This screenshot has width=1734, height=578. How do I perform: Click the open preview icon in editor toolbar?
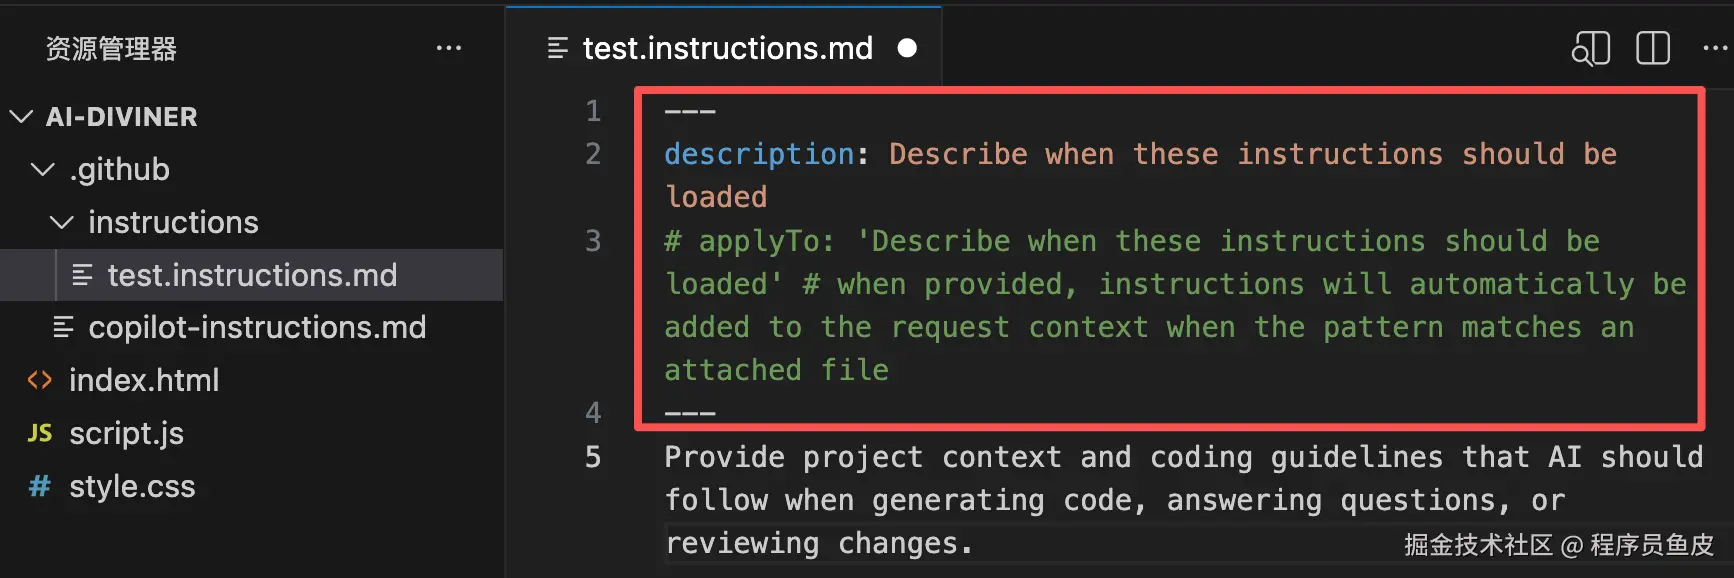tap(1590, 48)
